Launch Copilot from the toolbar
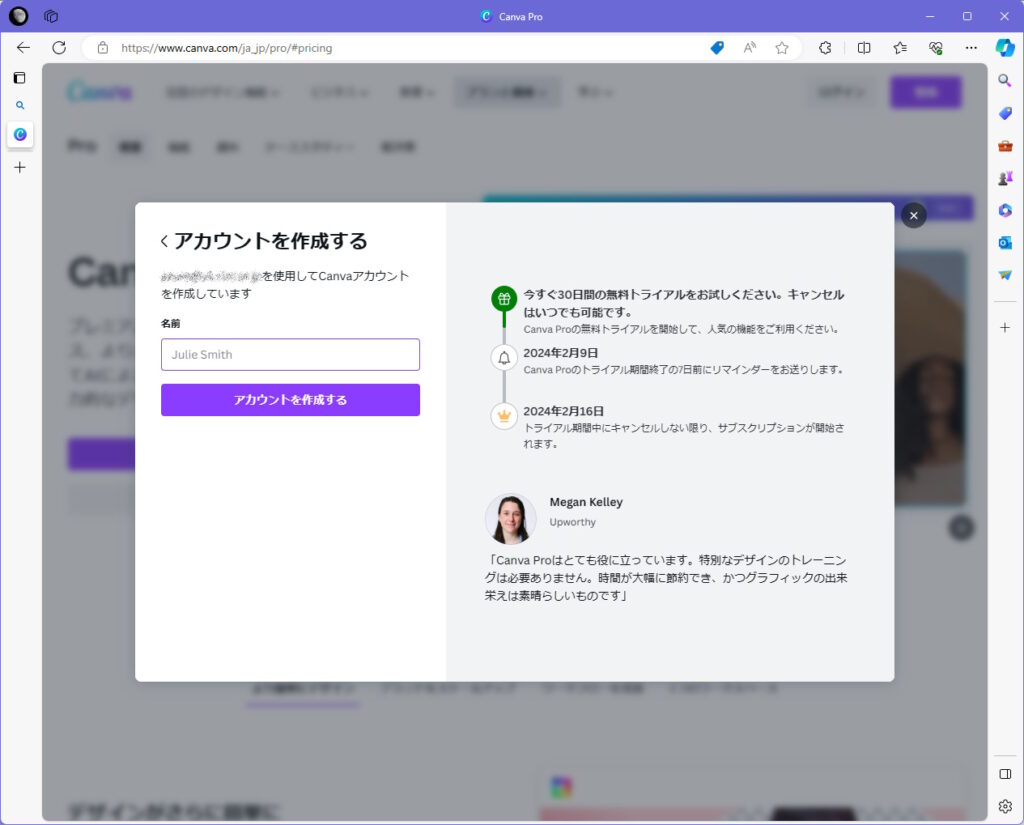 click(1005, 48)
